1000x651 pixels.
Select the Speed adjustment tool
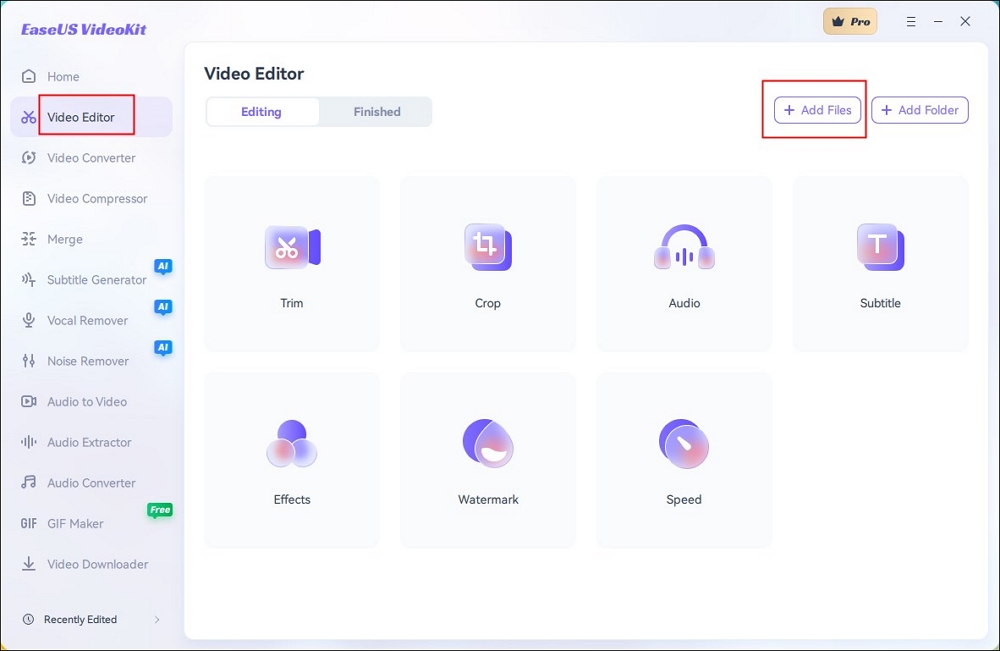click(683, 460)
